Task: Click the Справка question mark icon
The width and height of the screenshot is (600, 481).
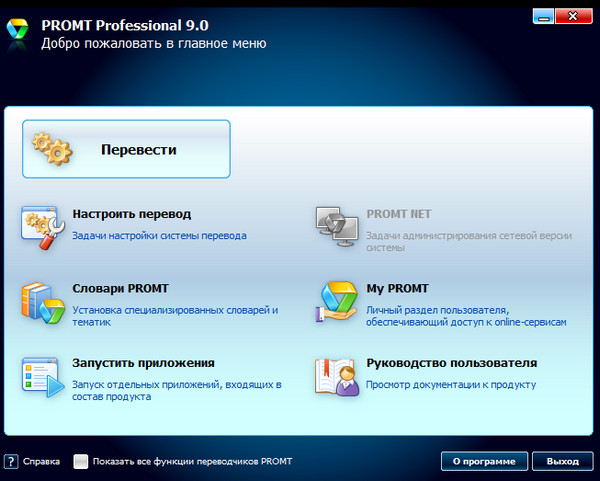Action: [11, 461]
